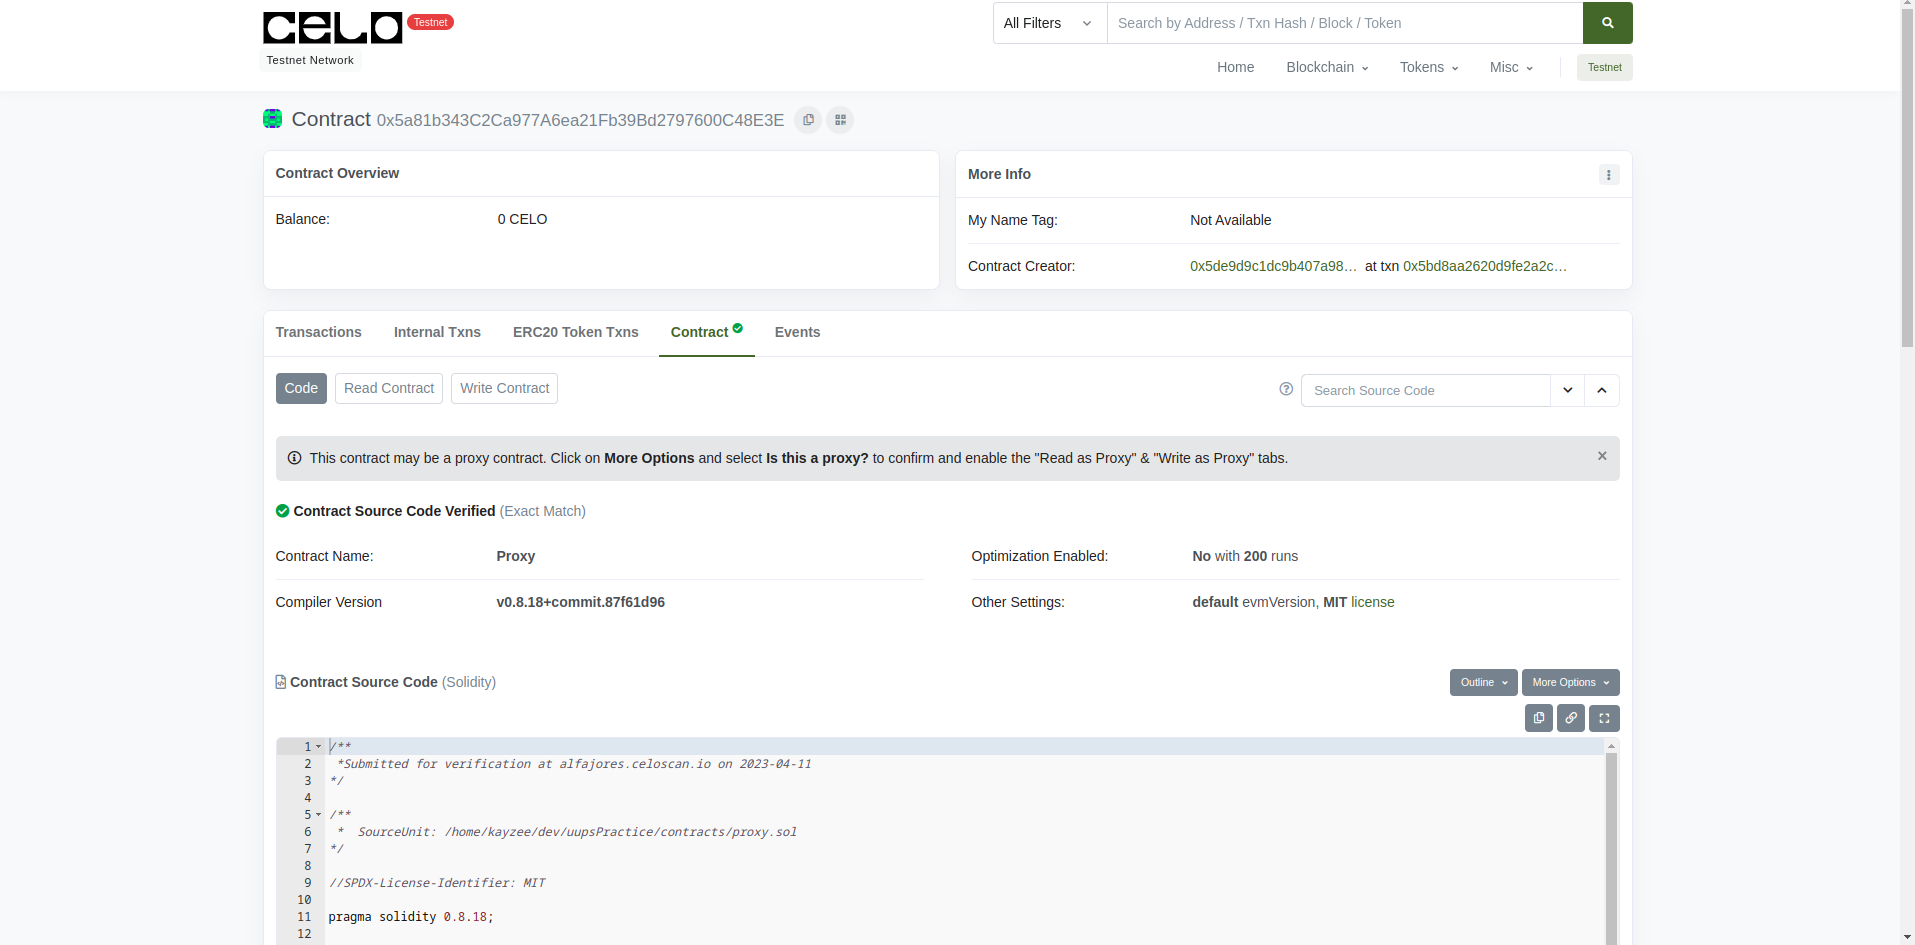Click Read Contract button
The image size is (1915, 945).
pyautogui.click(x=389, y=388)
